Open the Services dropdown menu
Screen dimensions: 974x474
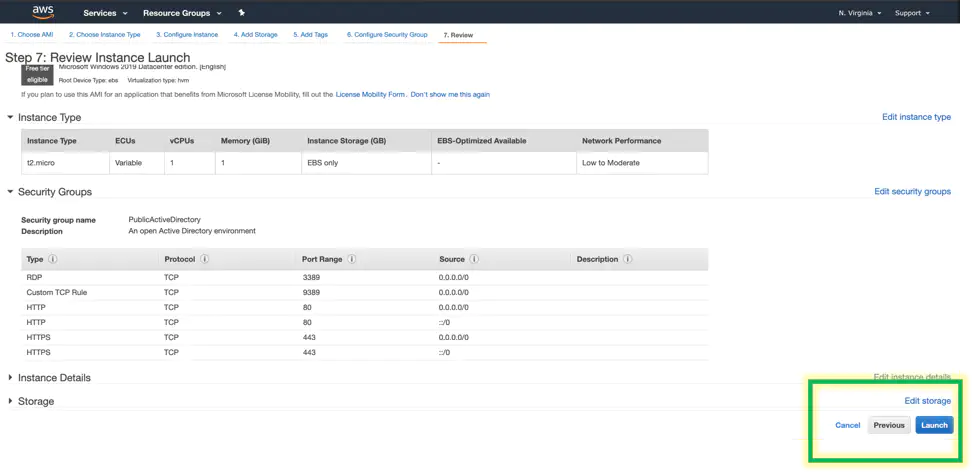[105, 13]
